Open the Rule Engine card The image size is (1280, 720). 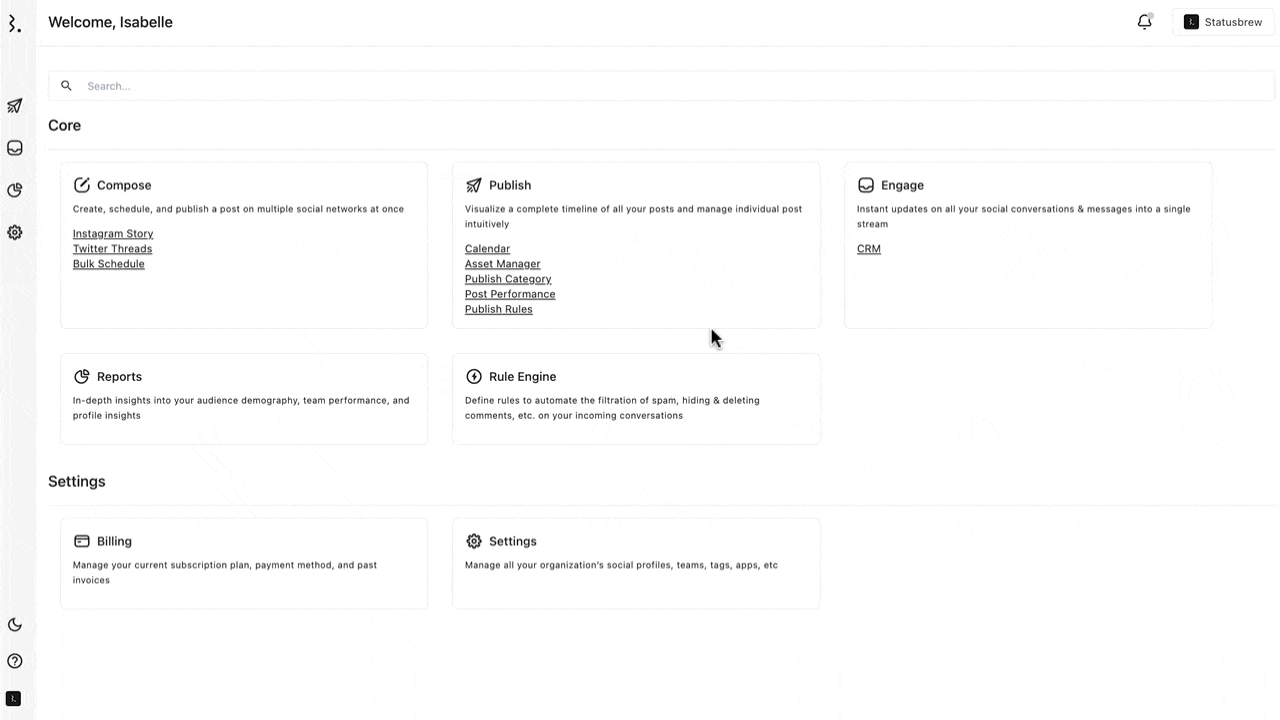click(636, 399)
